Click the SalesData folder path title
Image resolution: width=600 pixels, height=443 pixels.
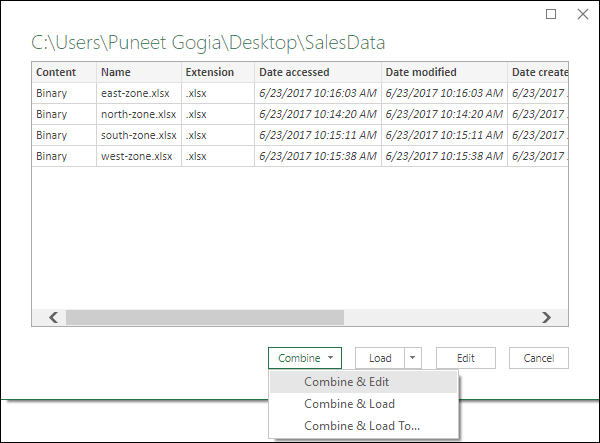pos(208,43)
